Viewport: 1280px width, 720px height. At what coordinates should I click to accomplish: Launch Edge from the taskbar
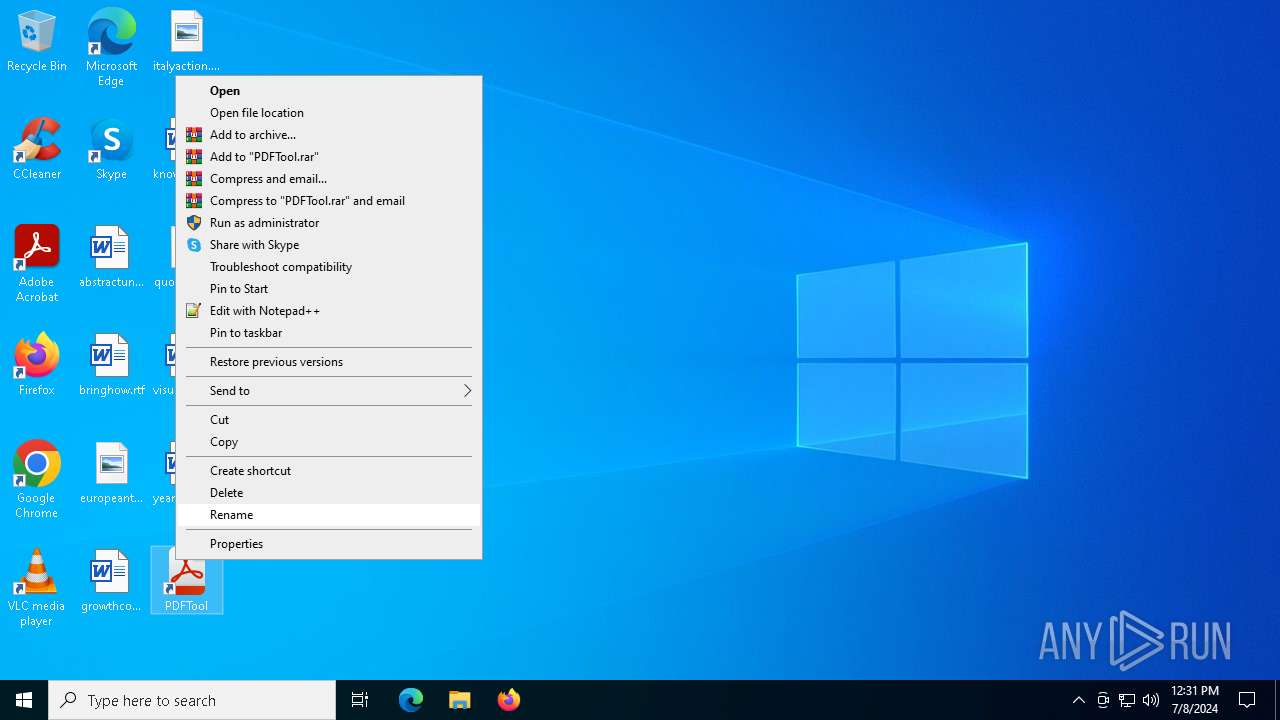[411, 700]
